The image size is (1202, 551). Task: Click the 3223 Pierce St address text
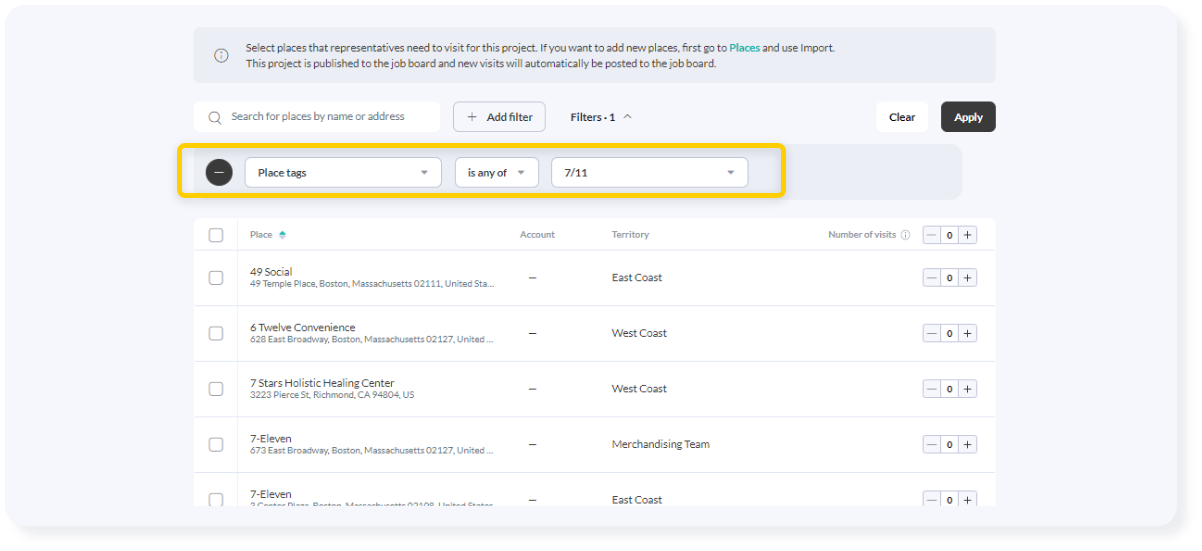(332, 395)
